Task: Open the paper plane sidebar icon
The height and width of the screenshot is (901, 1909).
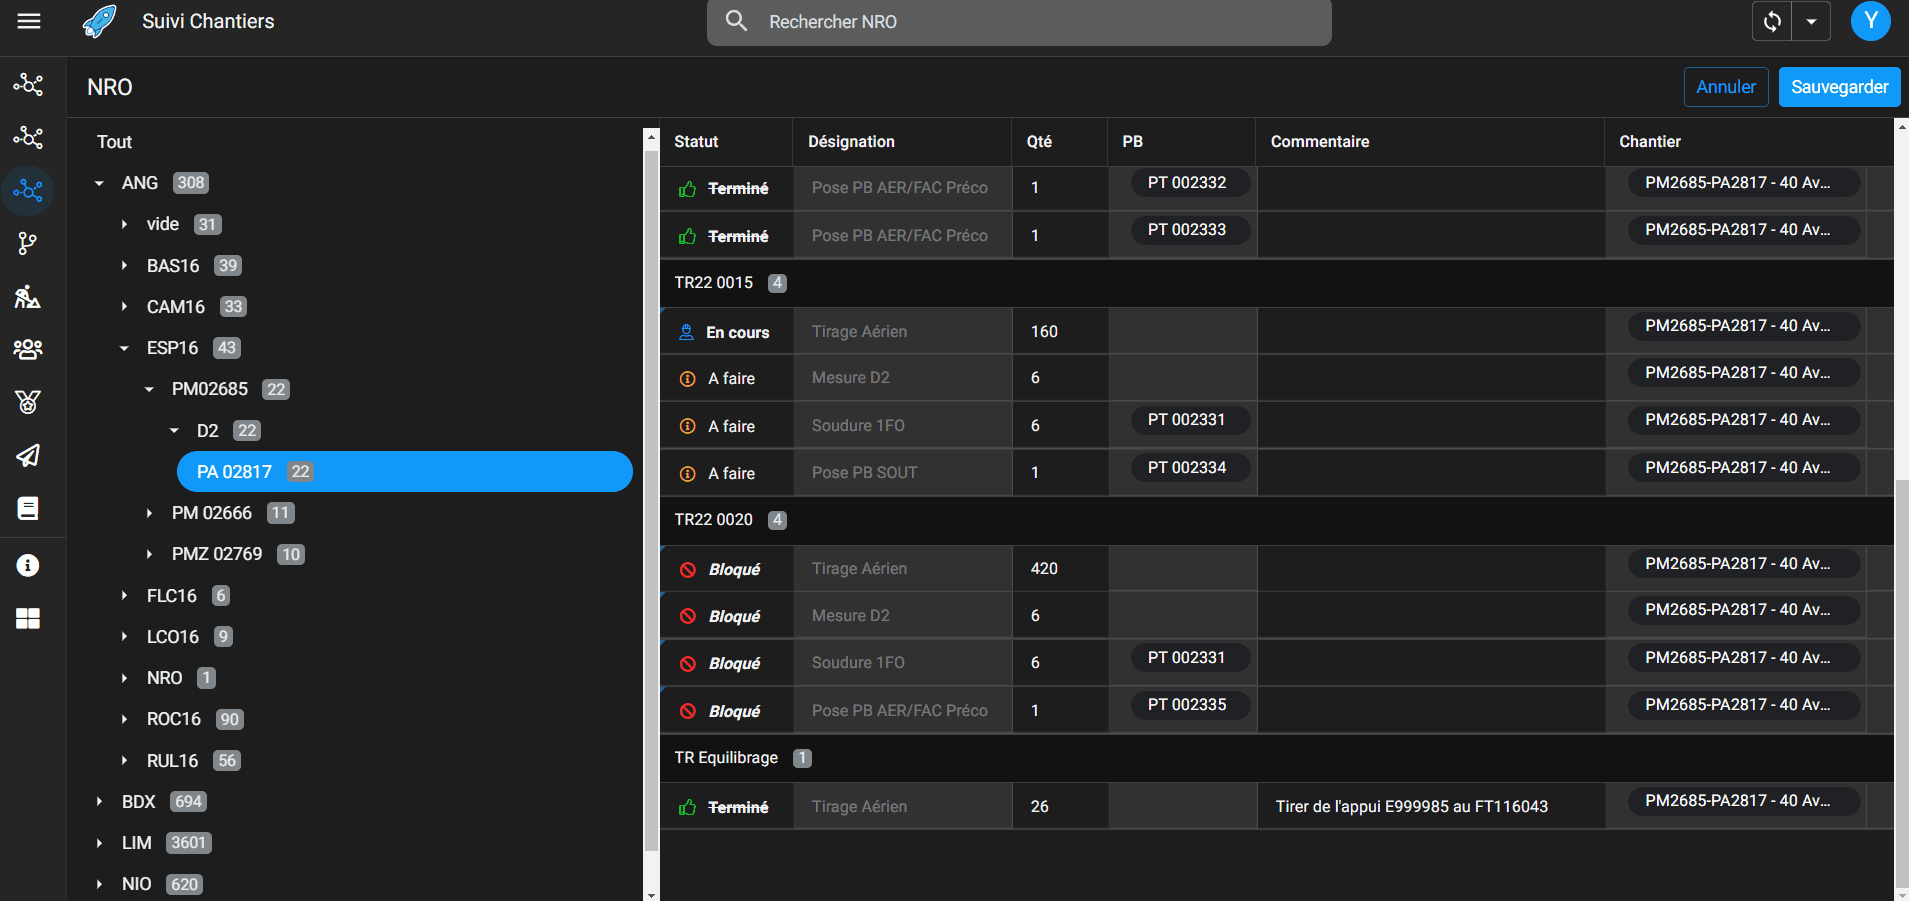Action: tap(28, 456)
